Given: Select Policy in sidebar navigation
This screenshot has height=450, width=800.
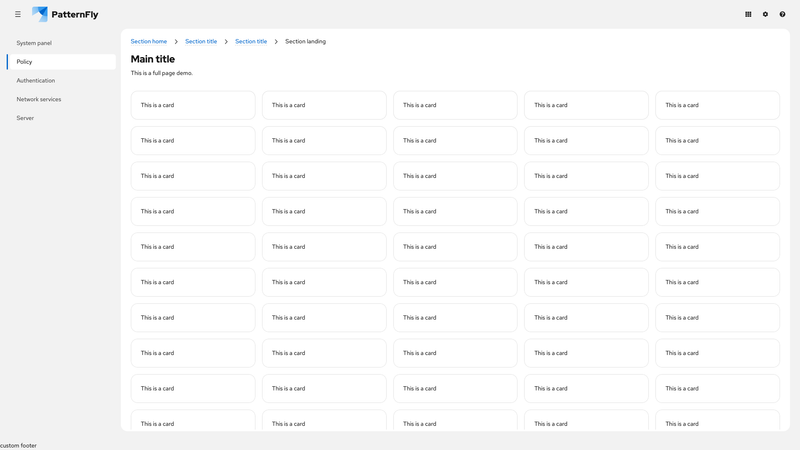Looking at the screenshot, I should point(61,62).
